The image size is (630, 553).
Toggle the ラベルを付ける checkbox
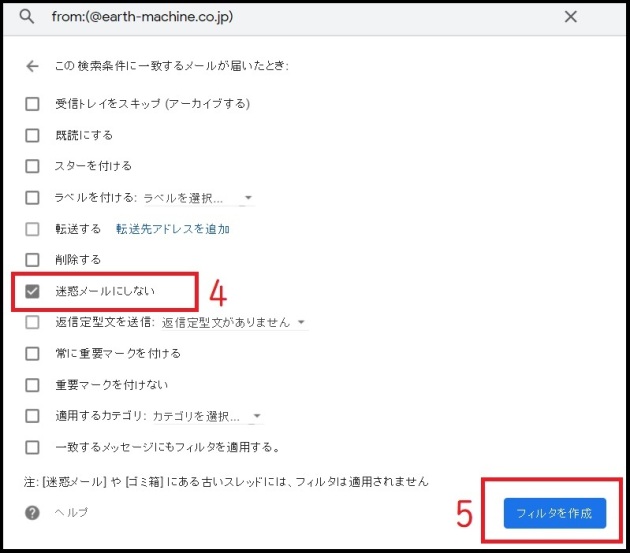click(32, 197)
